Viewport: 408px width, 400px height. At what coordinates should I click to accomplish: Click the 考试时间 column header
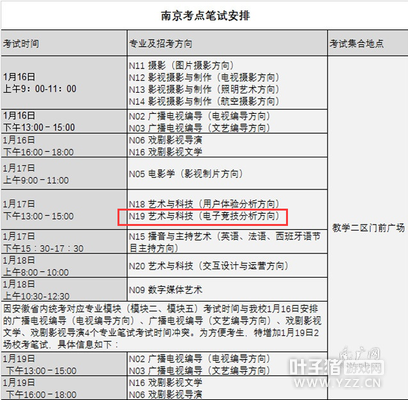click(64, 43)
